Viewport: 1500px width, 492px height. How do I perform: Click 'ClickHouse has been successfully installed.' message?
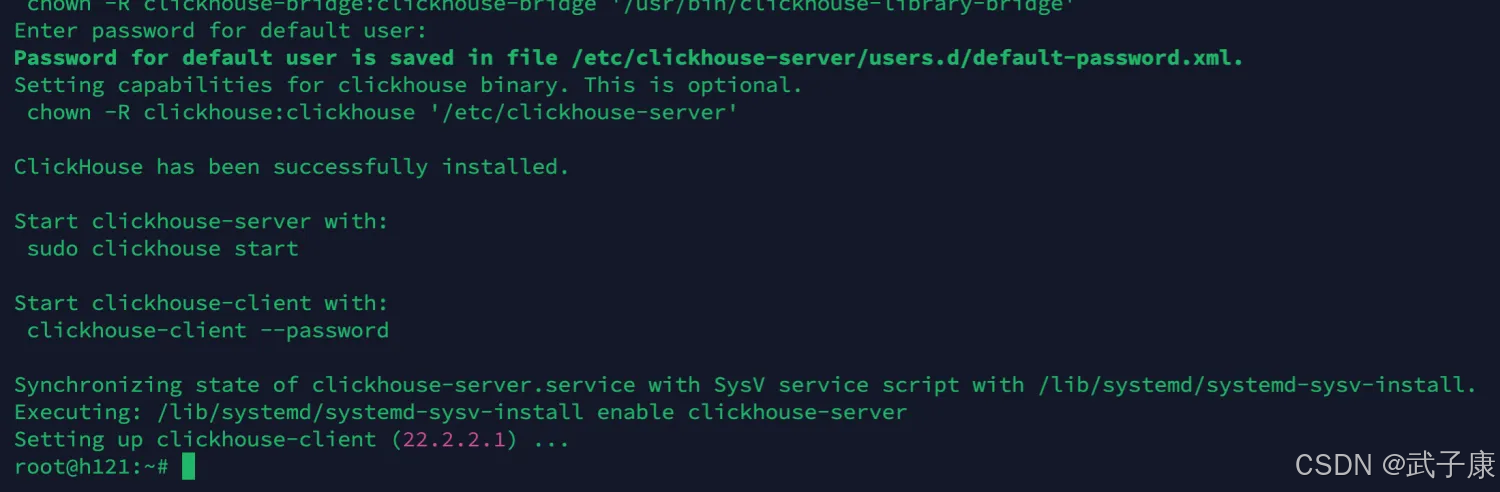point(291,167)
